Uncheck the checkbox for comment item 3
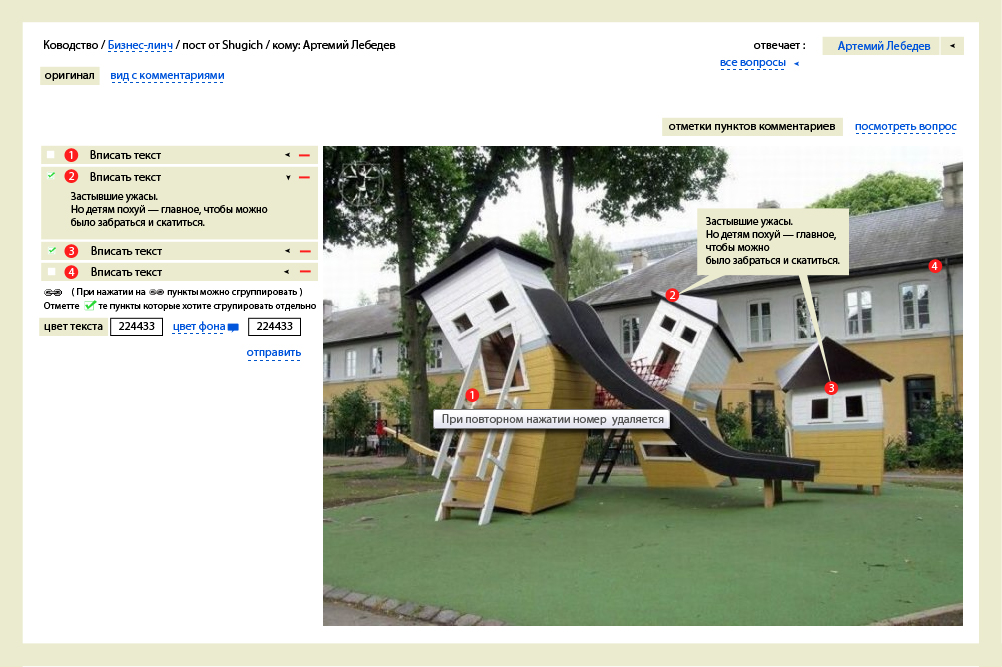Image resolution: width=1002 pixels, height=667 pixels. [x=51, y=250]
